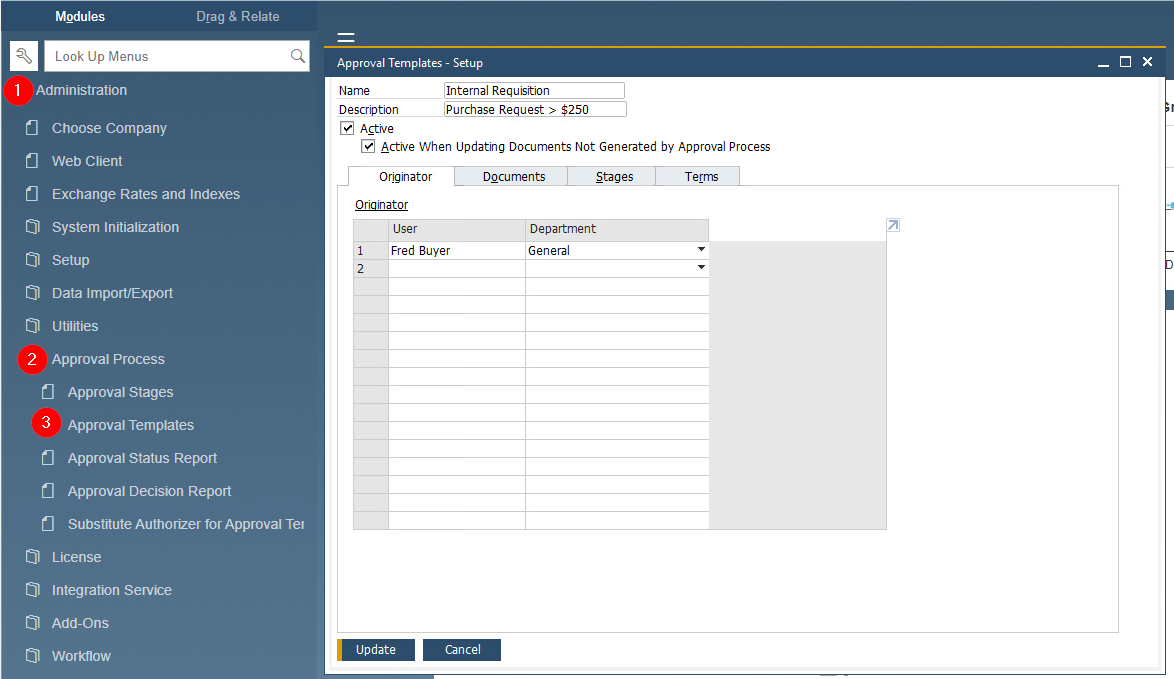Click the wrench tools icon beside the menu search box
Image resolution: width=1174 pixels, height=679 pixels.
click(23, 56)
